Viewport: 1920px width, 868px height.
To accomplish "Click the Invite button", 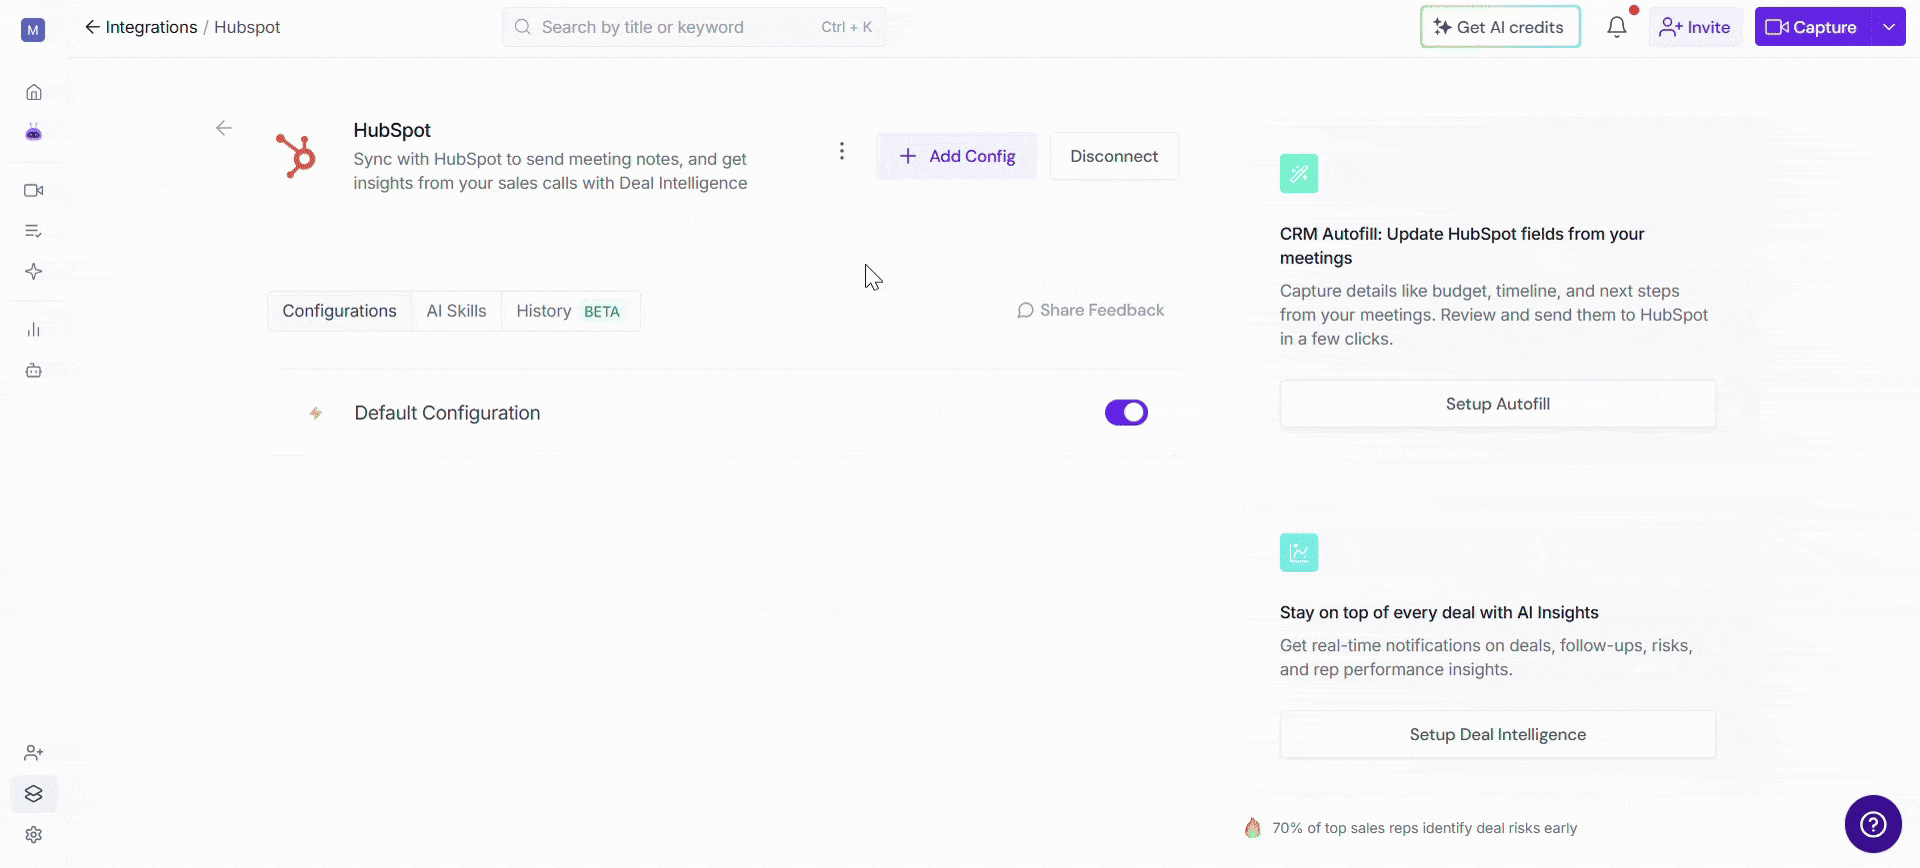I will pyautogui.click(x=1696, y=27).
